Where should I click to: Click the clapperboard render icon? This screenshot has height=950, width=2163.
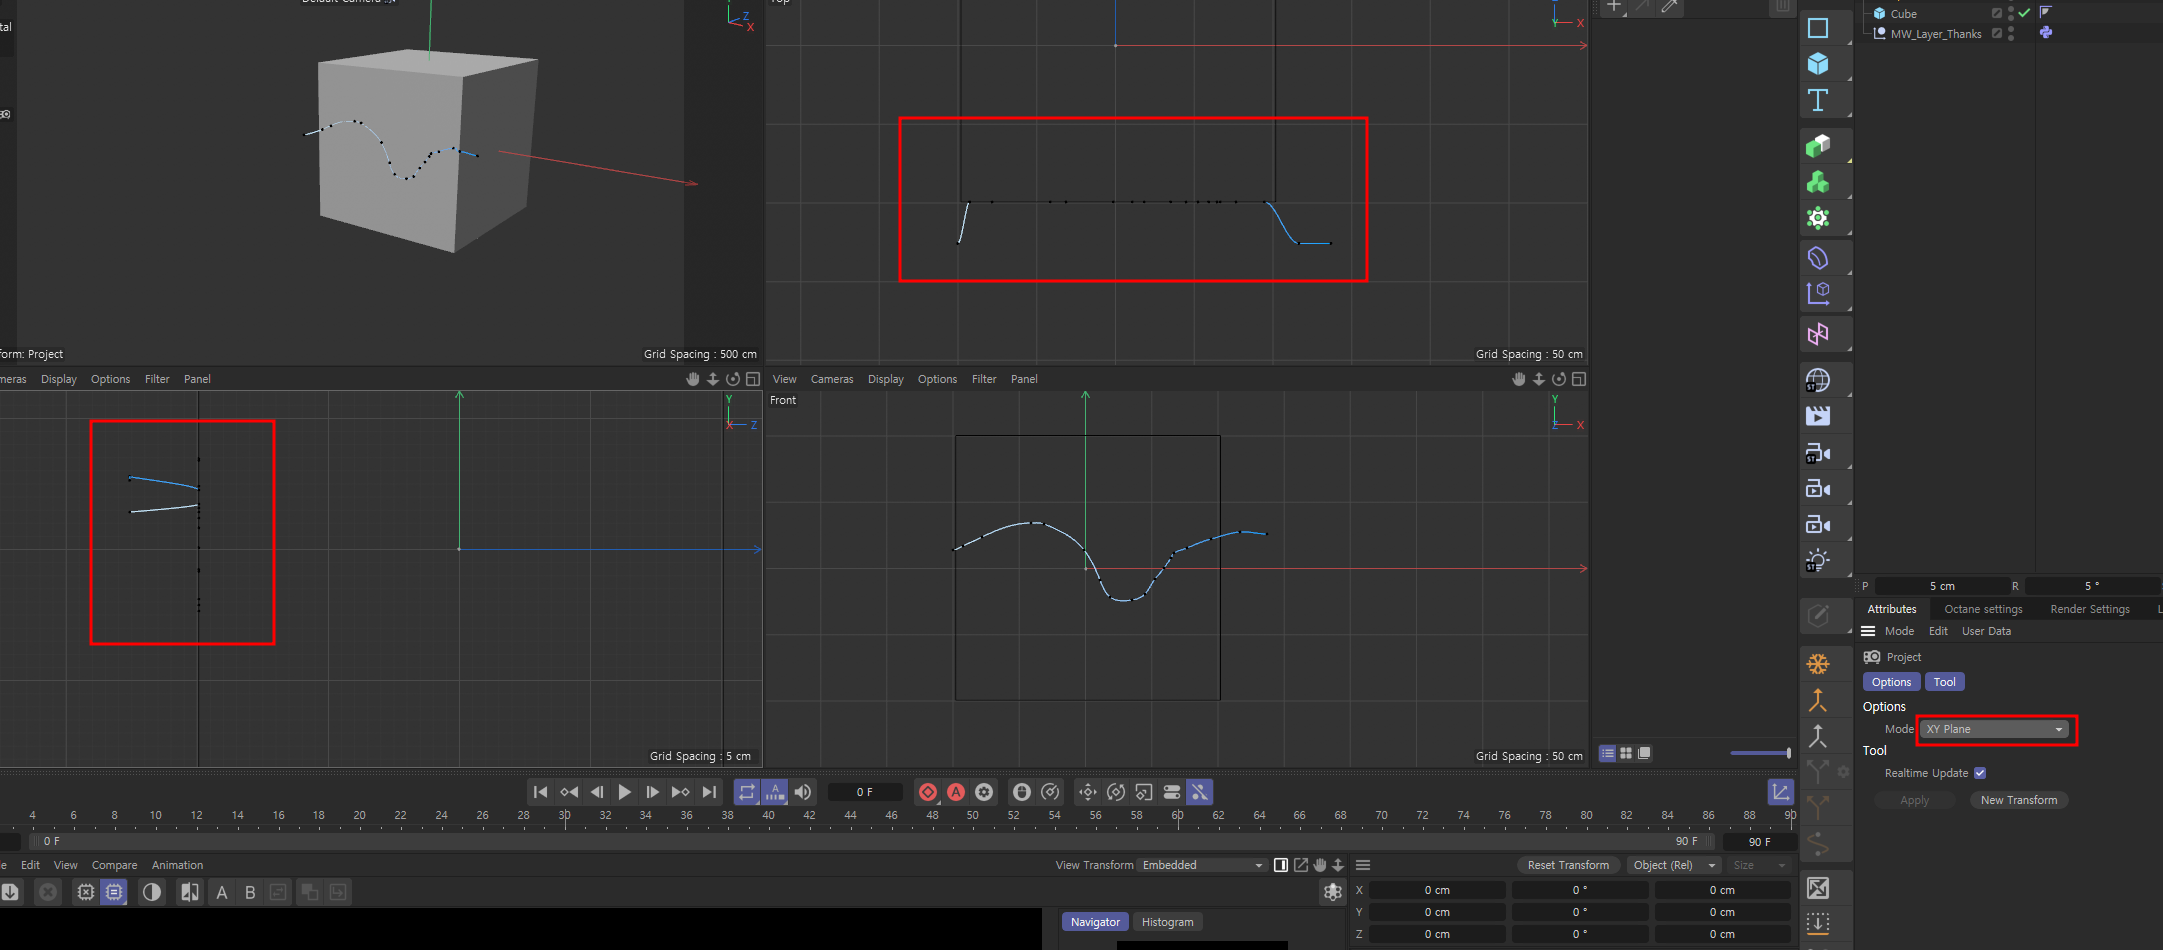coord(1818,416)
